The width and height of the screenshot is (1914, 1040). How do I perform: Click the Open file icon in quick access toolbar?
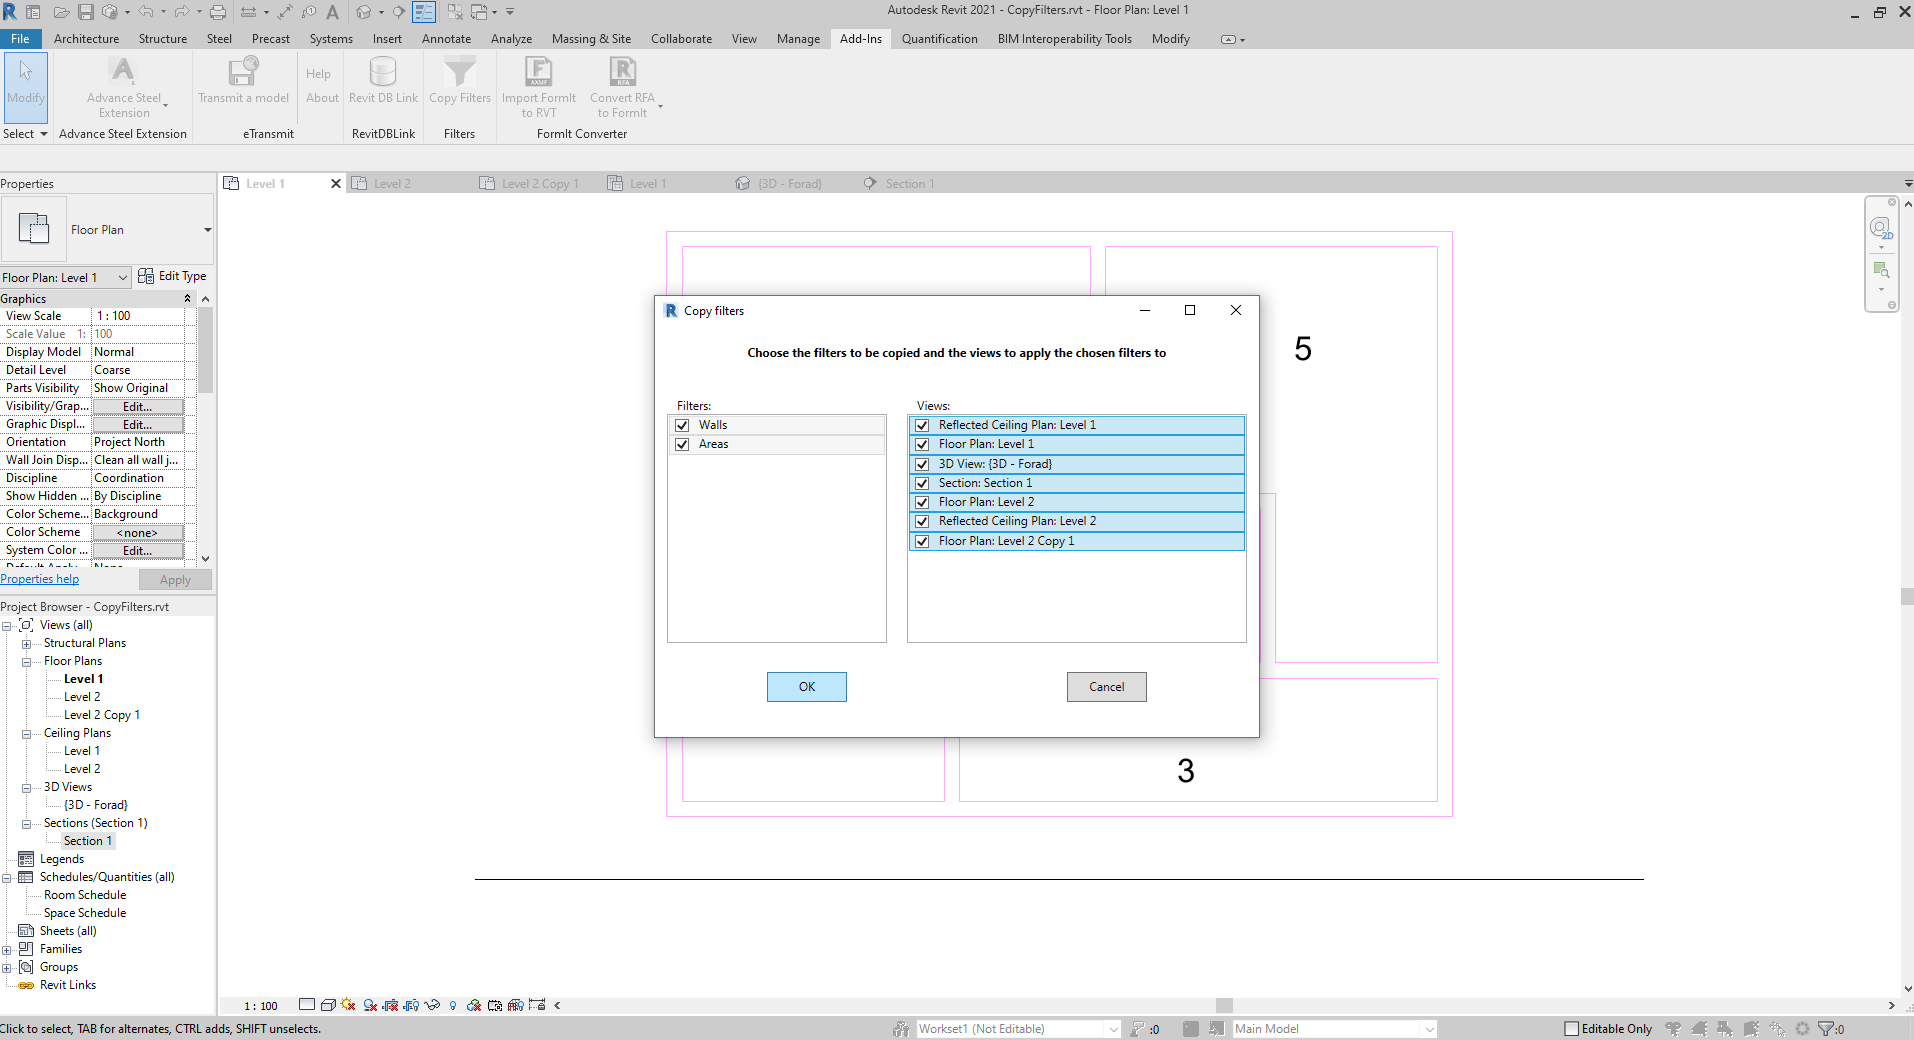pyautogui.click(x=61, y=12)
